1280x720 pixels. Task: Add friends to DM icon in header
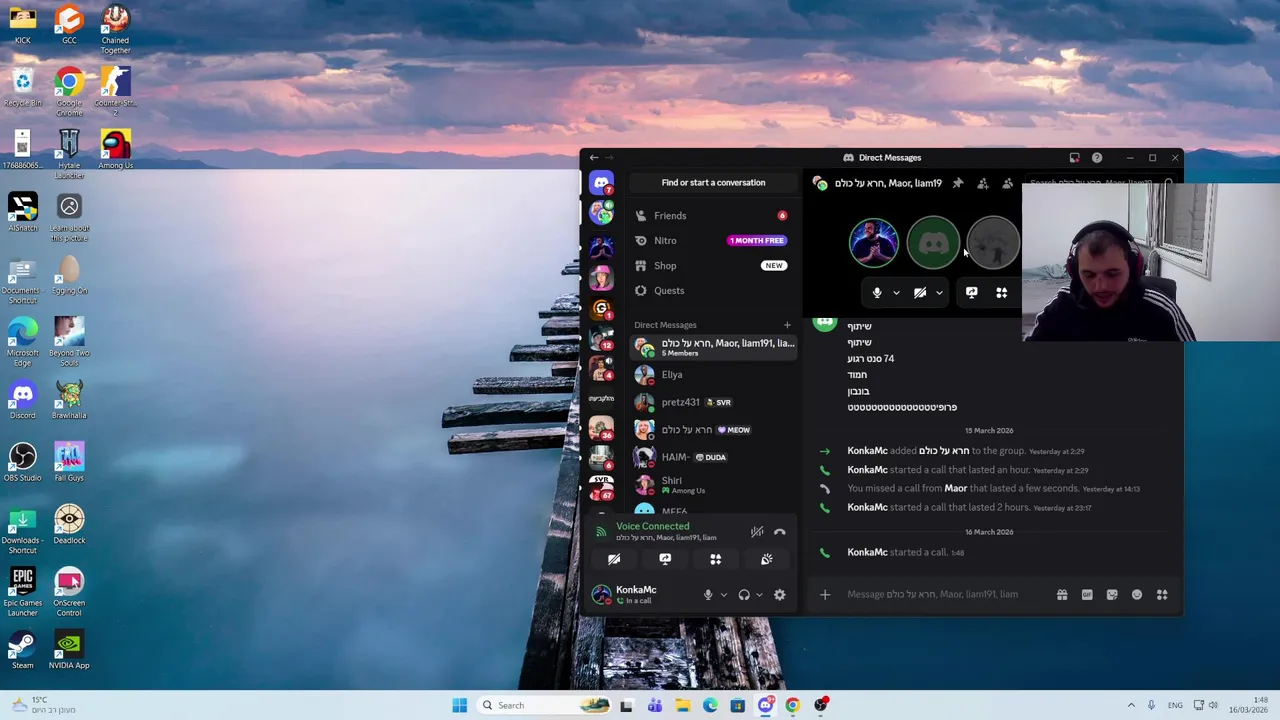pyautogui.click(x=982, y=183)
